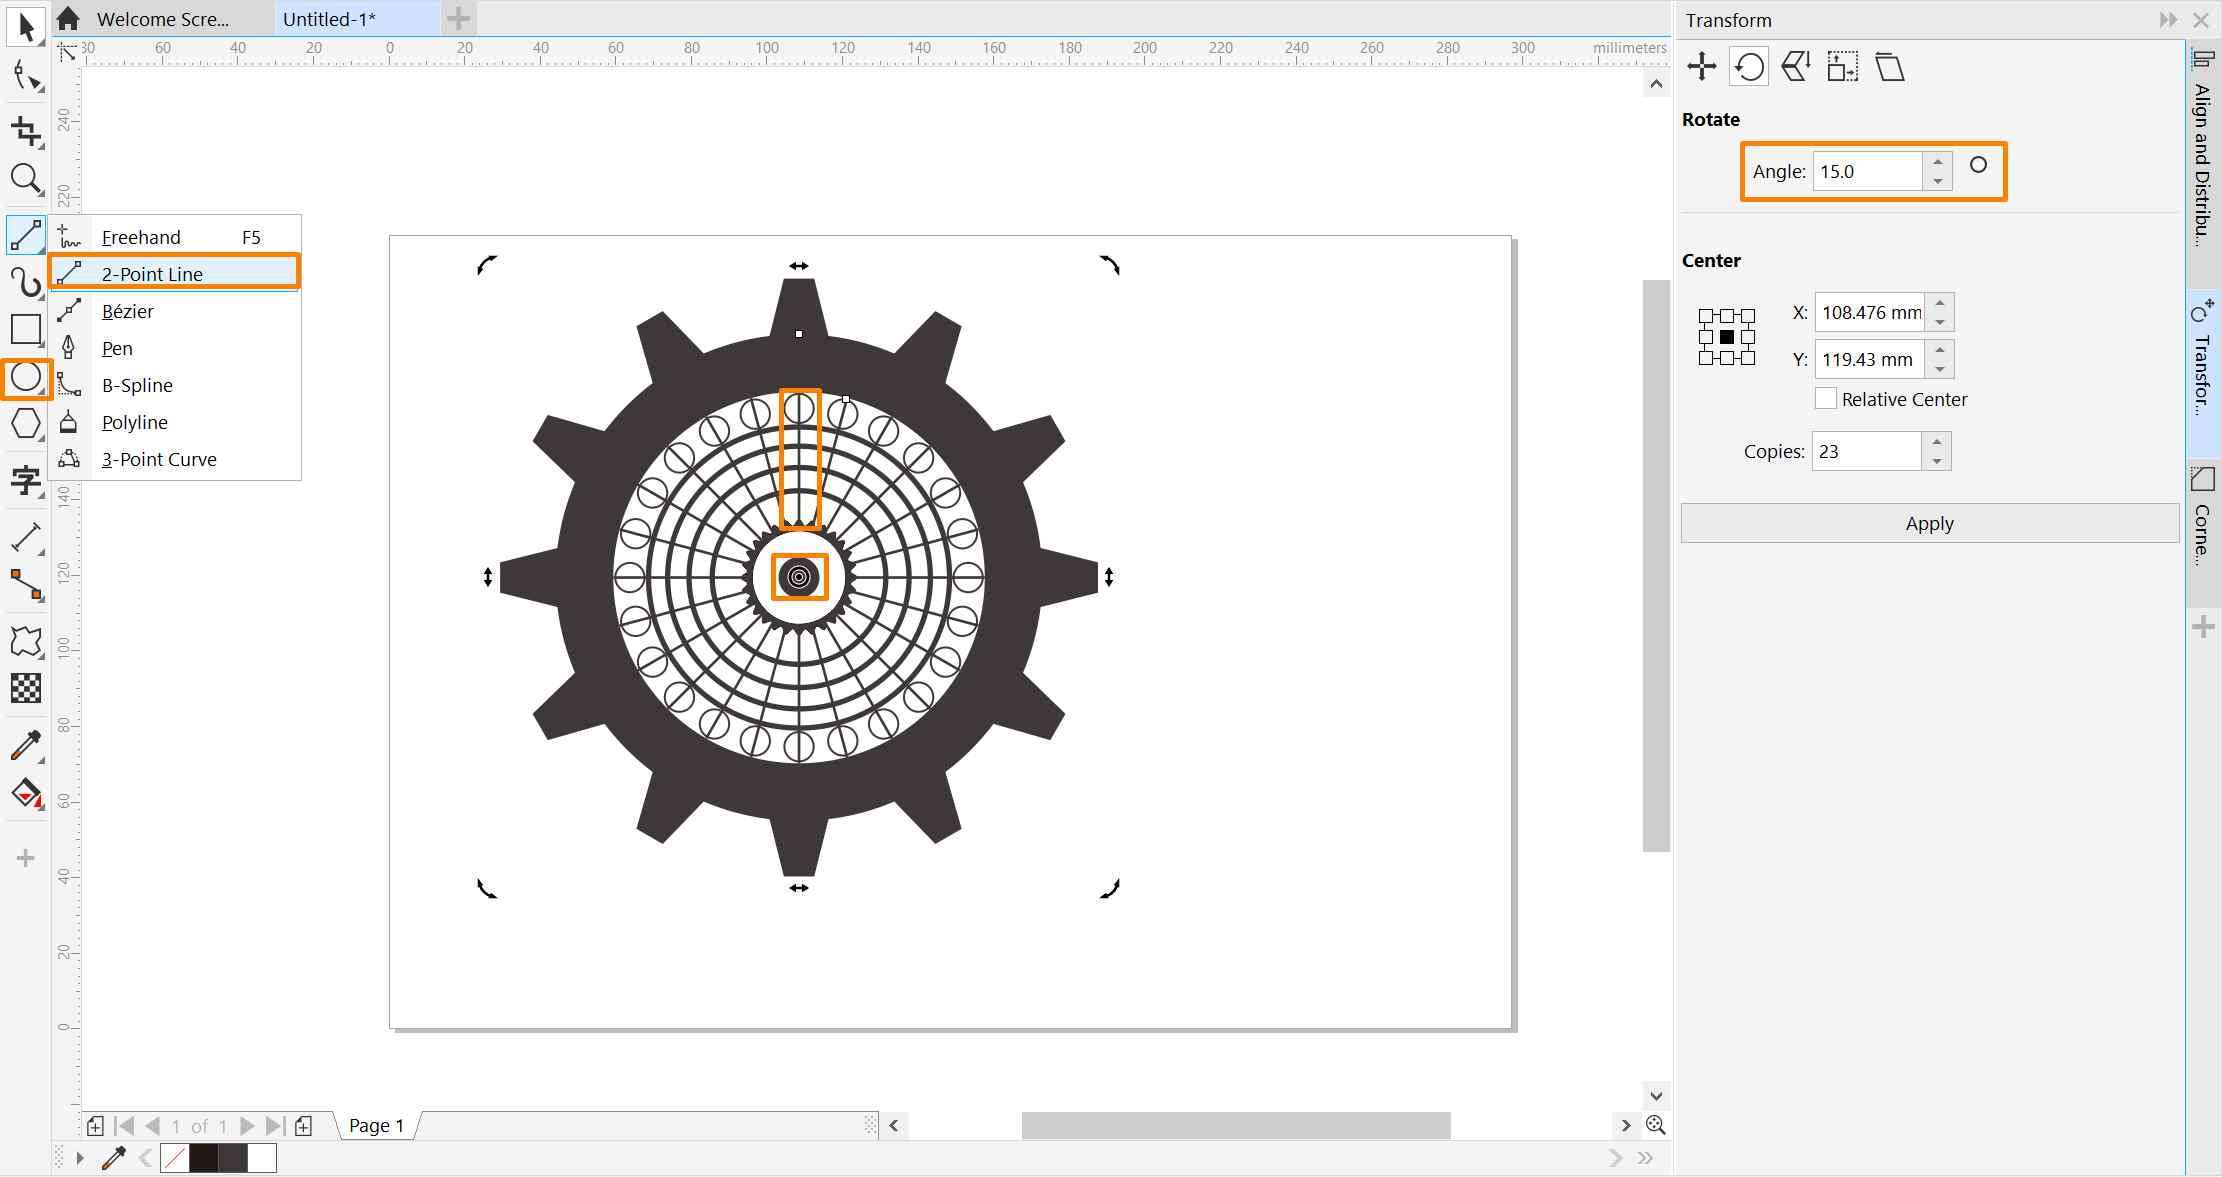Image resolution: width=2222 pixels, height=1177 pixels.
Task: Select the Color Eyedropper tool
Action: pos(26,745)
